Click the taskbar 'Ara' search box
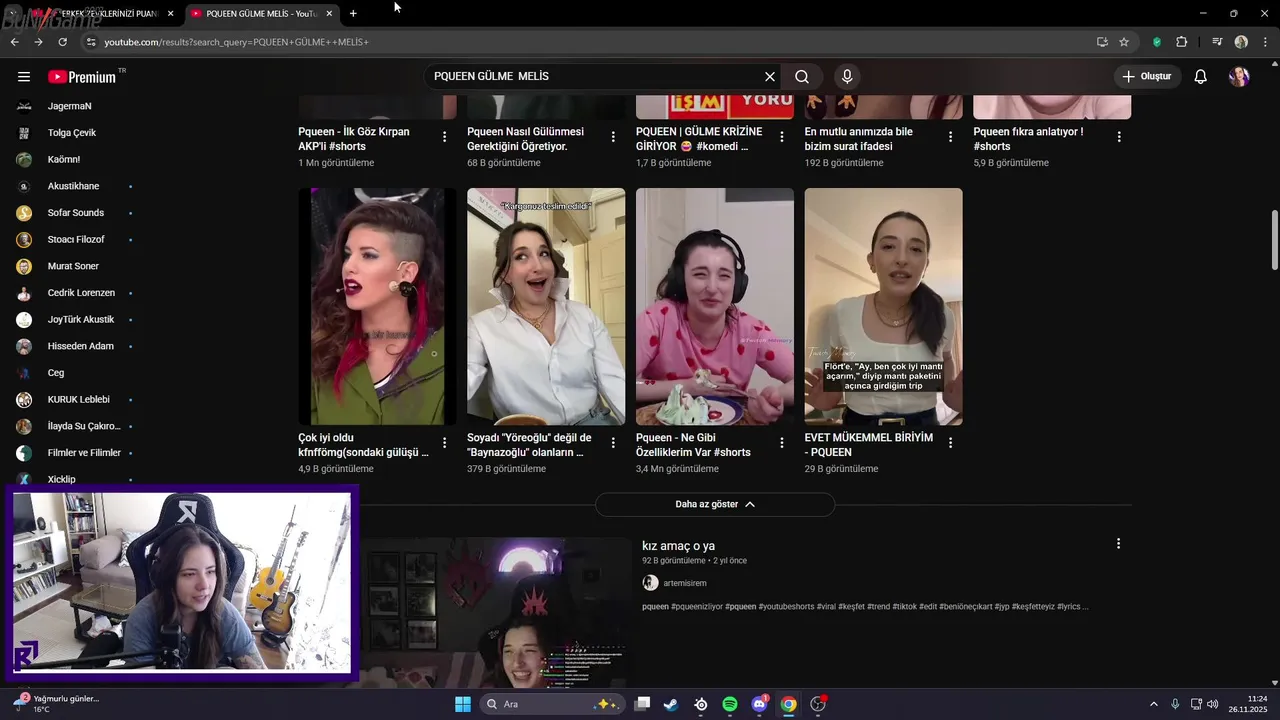 pos(553,704)
